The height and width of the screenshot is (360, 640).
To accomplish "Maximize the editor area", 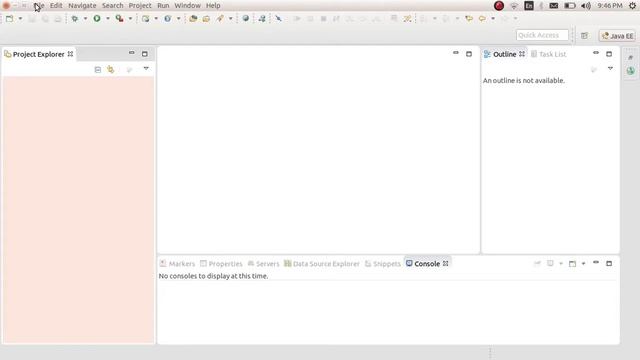I will click(x=469, y=54).
